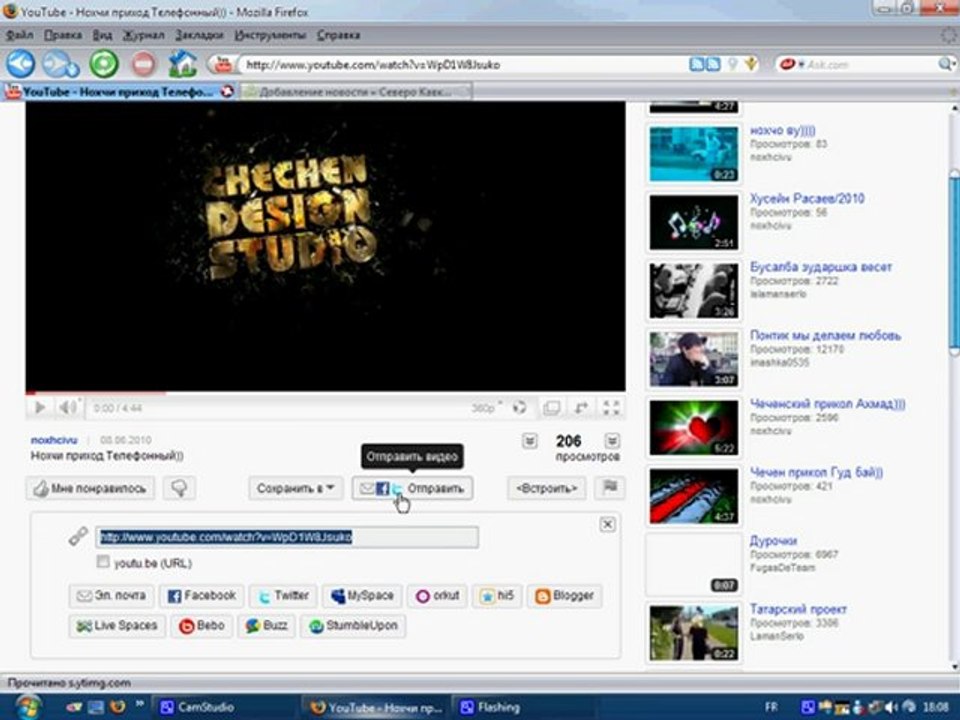Click the yellow bookmark icon in address bar

(751, 64)
